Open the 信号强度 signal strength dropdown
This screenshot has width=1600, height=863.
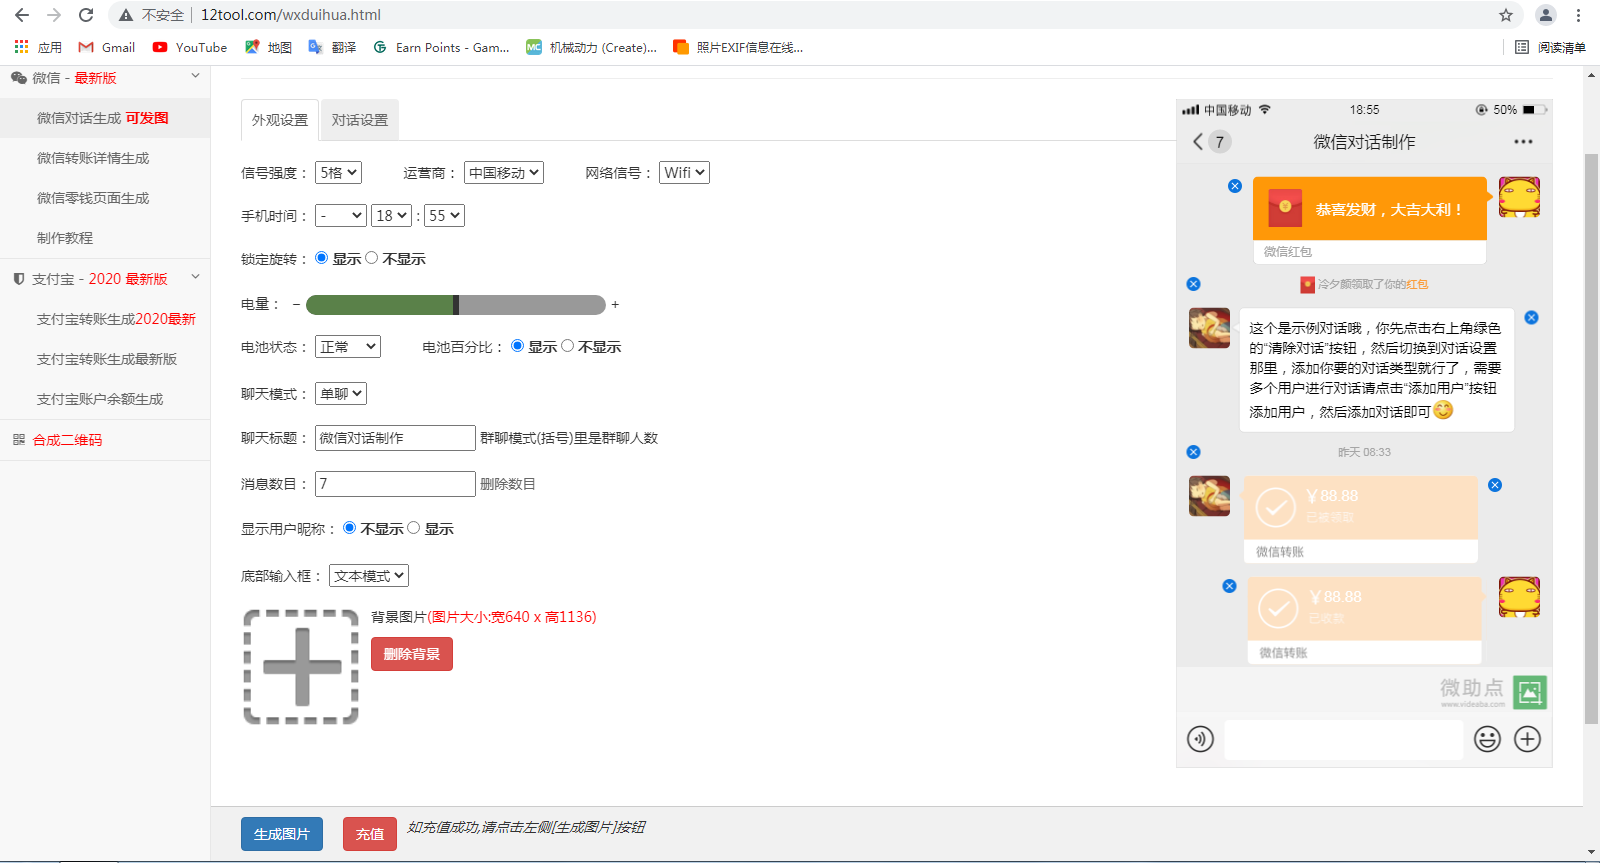coord(338,173)
